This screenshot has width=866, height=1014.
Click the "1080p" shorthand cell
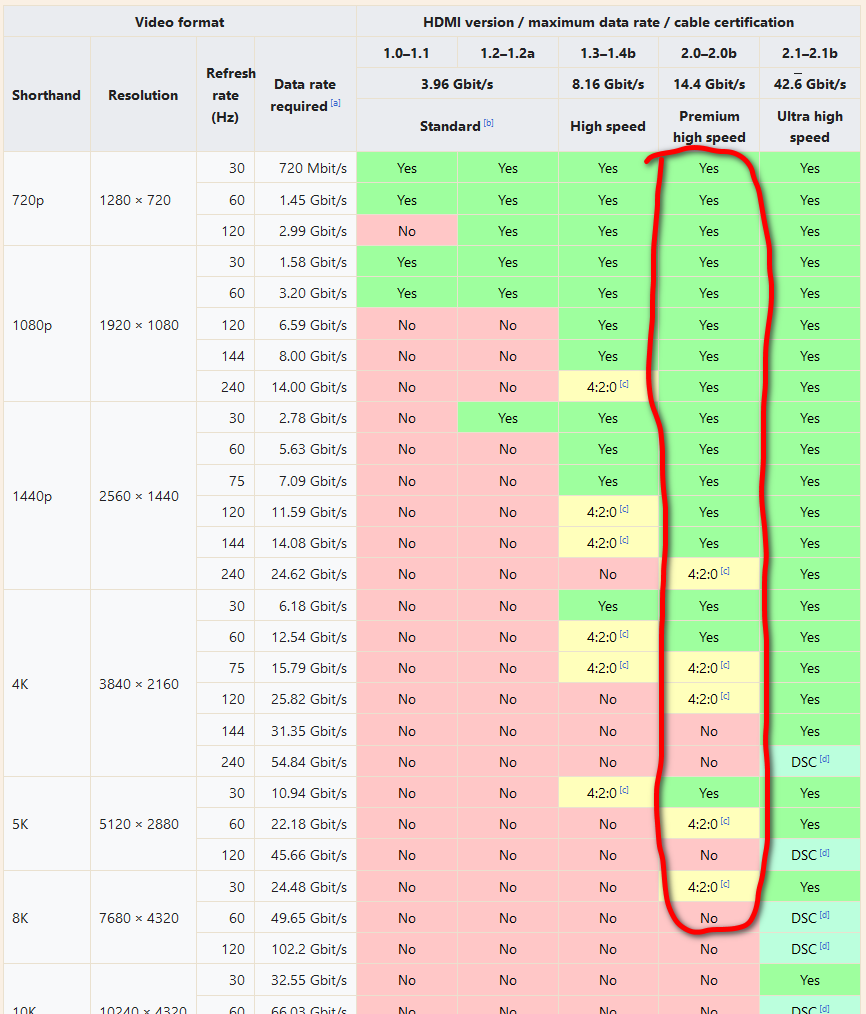(x=47, y=325)
